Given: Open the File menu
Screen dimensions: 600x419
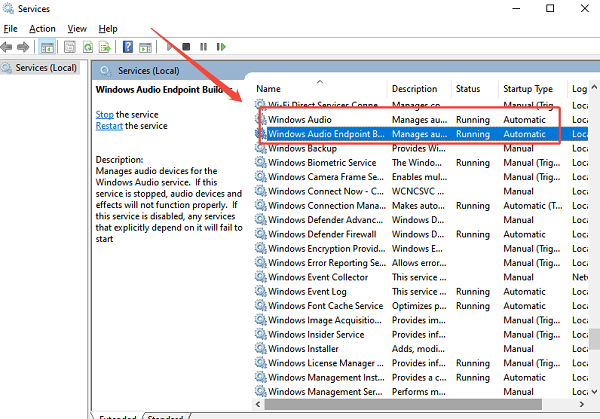Looking at the screenshot, I should click(10, 29).
